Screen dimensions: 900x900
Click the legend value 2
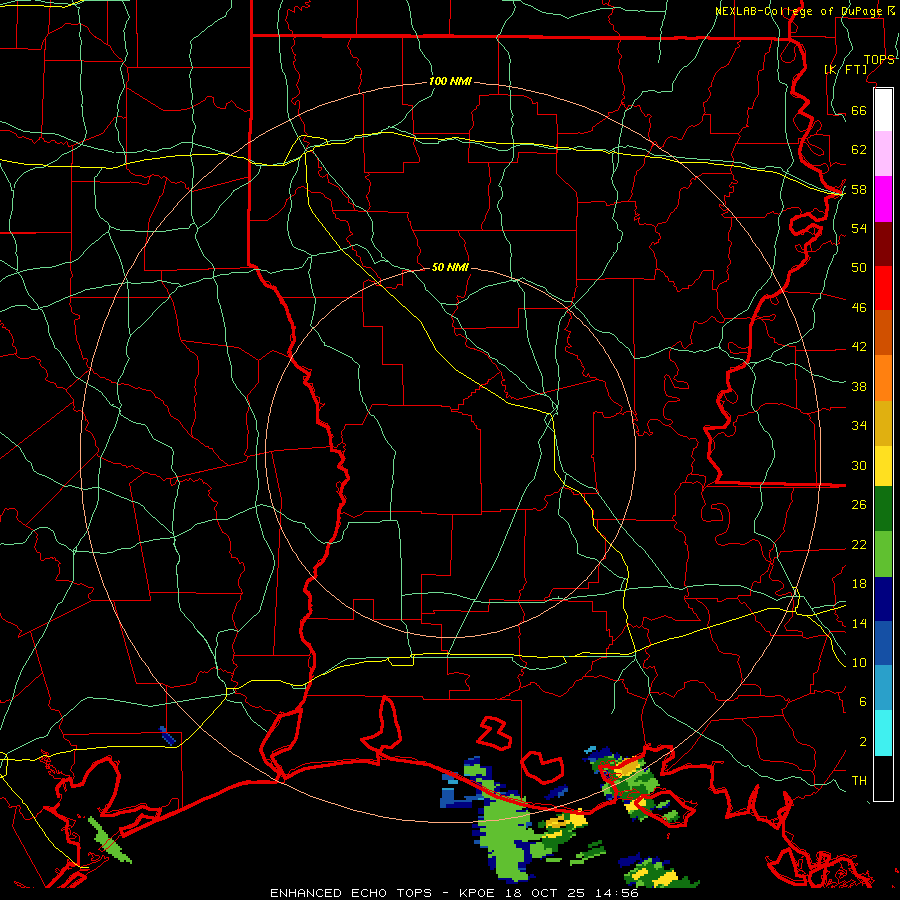click(863, 741)
